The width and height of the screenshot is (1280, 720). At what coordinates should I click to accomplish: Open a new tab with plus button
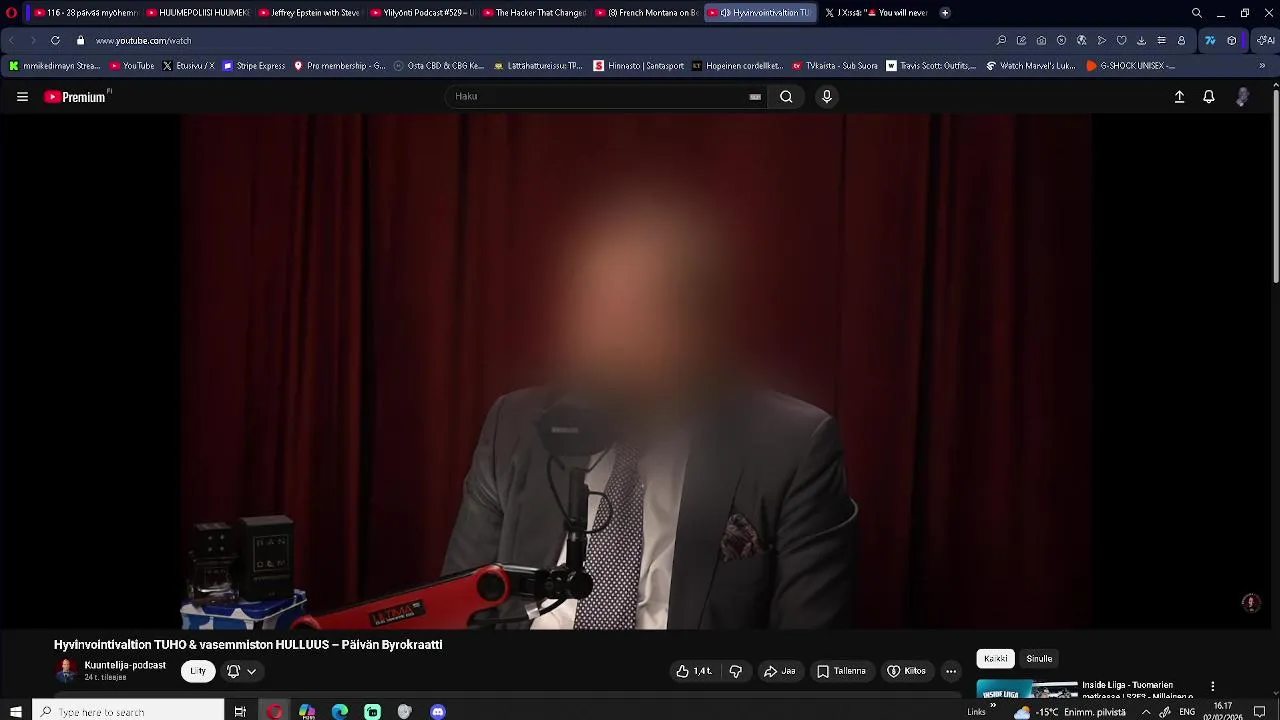click(945, 13)
